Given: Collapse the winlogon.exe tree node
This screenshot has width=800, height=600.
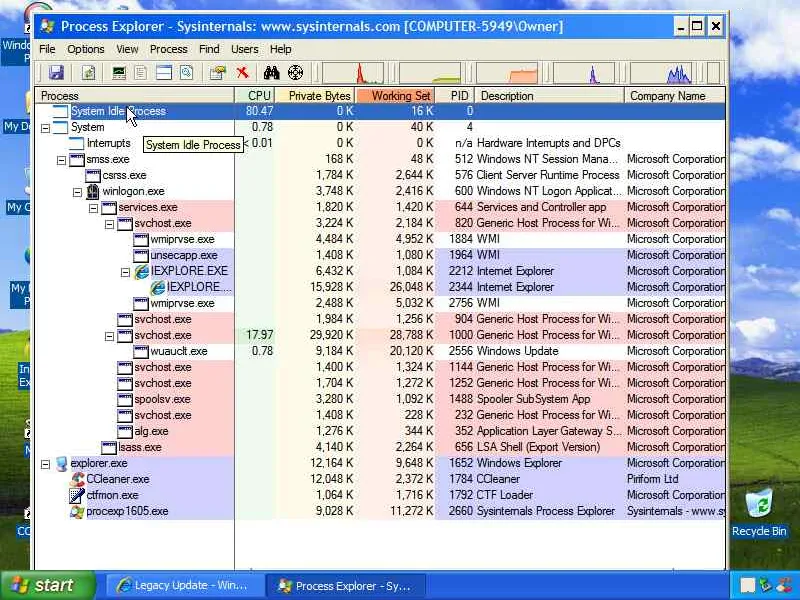Looking at the screenshot, I should (x=77, y=192).
